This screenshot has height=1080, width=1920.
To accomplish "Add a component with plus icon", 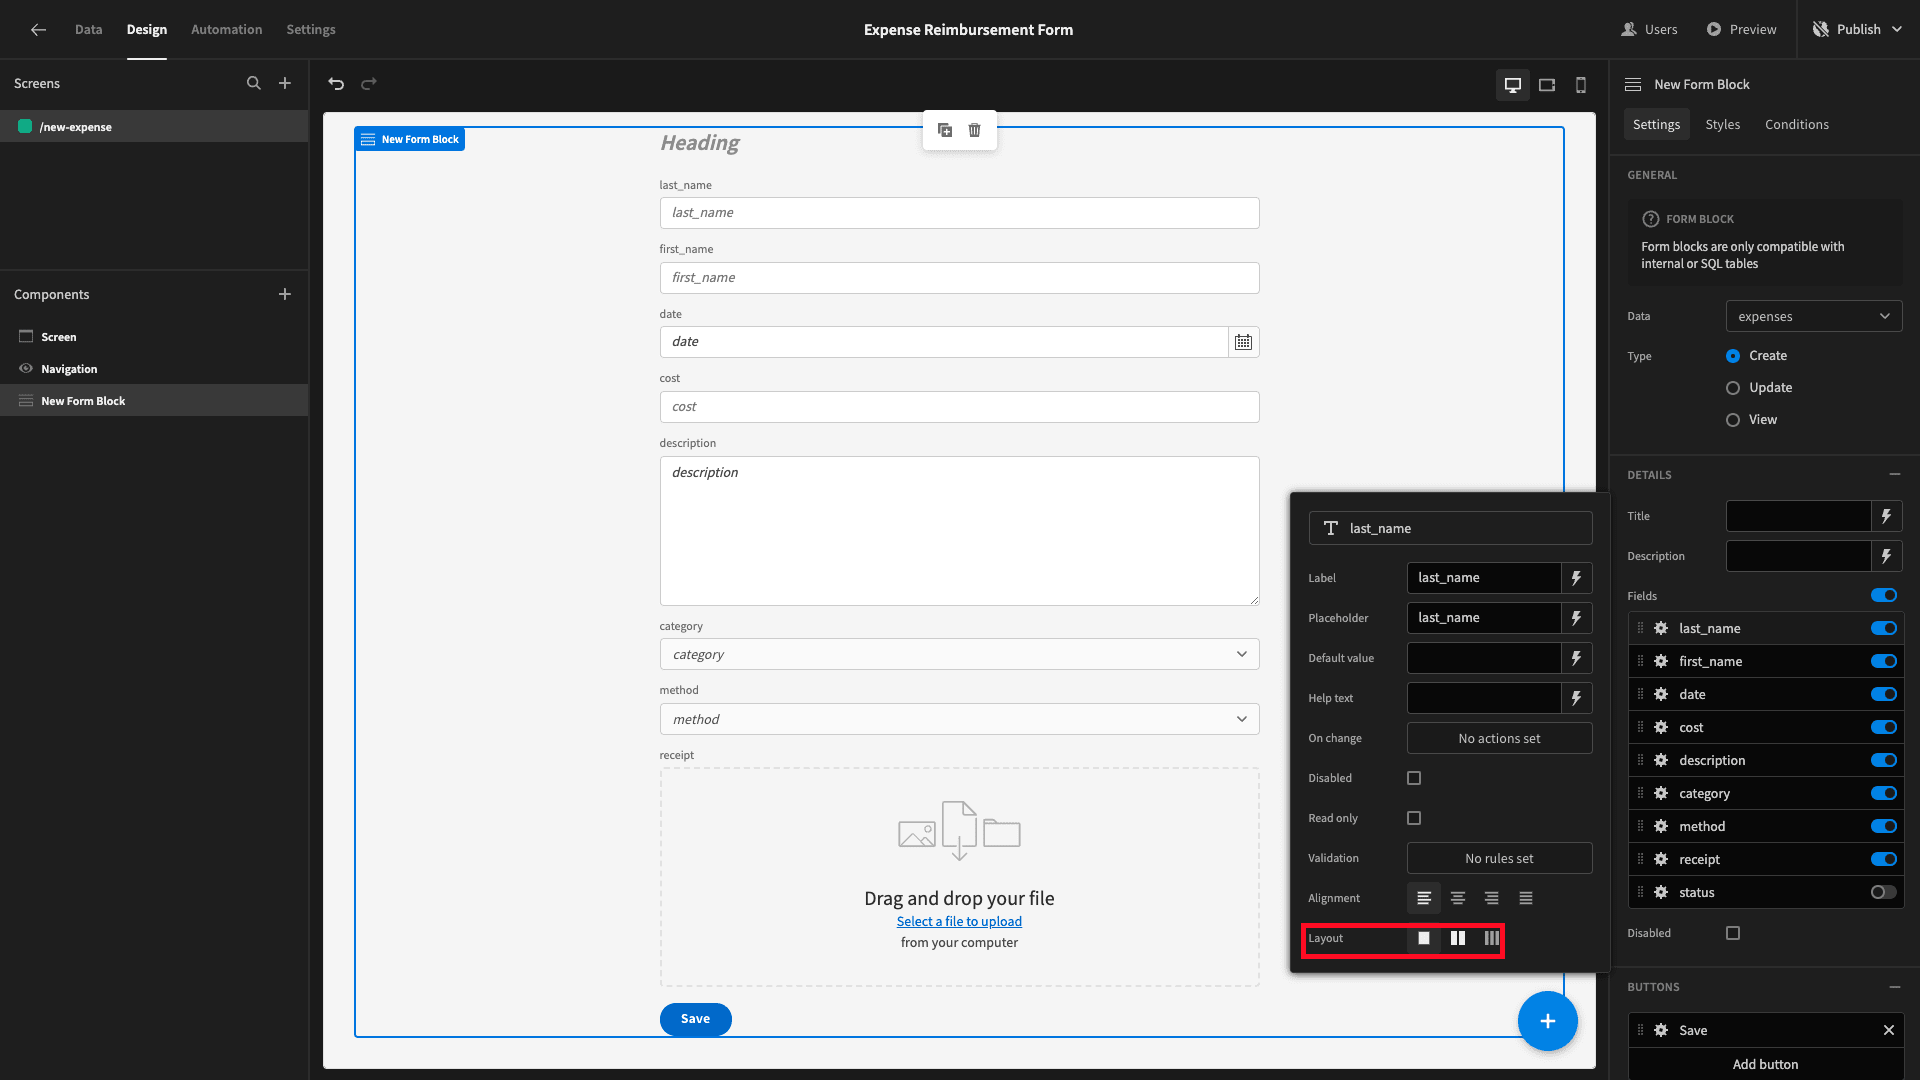I will (285, 294).
